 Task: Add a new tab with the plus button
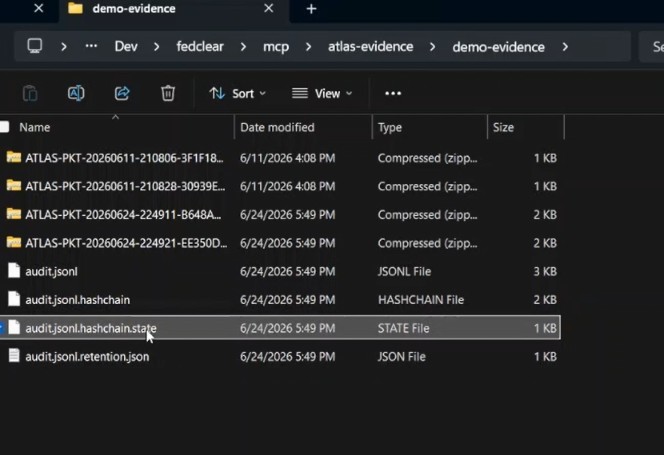[311, 8]
